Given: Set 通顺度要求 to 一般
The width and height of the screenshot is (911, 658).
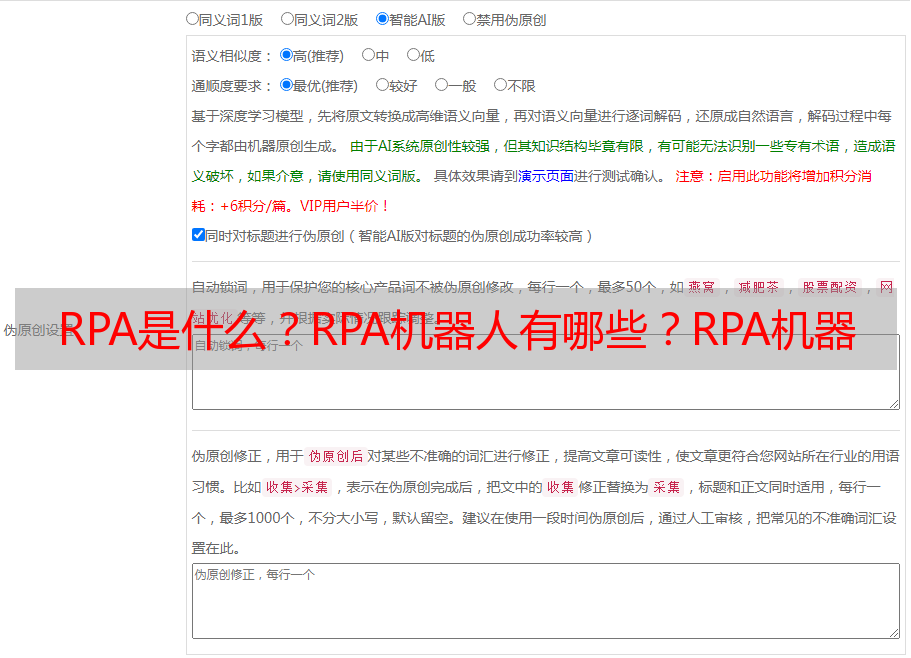Looking at the screenshot, I should click(x=441, y=85).
